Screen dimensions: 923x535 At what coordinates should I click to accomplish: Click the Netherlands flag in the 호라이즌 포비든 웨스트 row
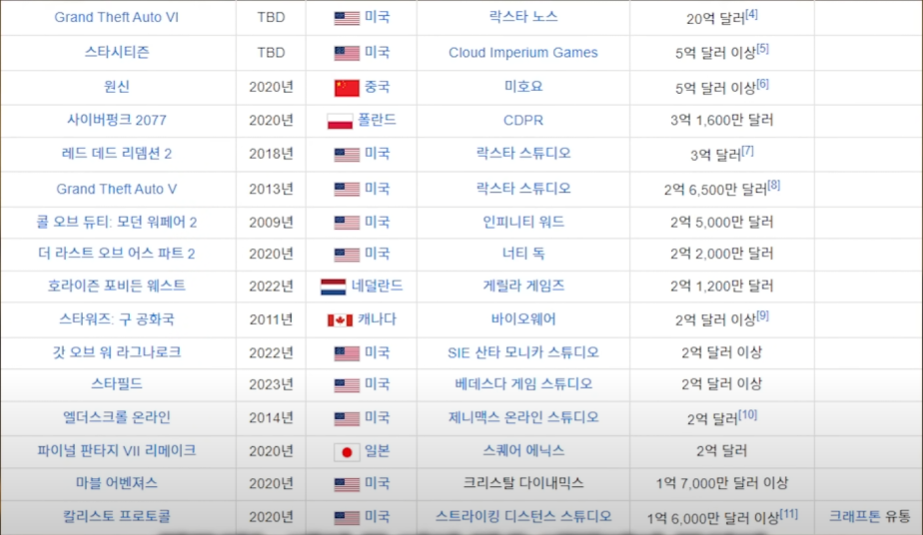333,287
